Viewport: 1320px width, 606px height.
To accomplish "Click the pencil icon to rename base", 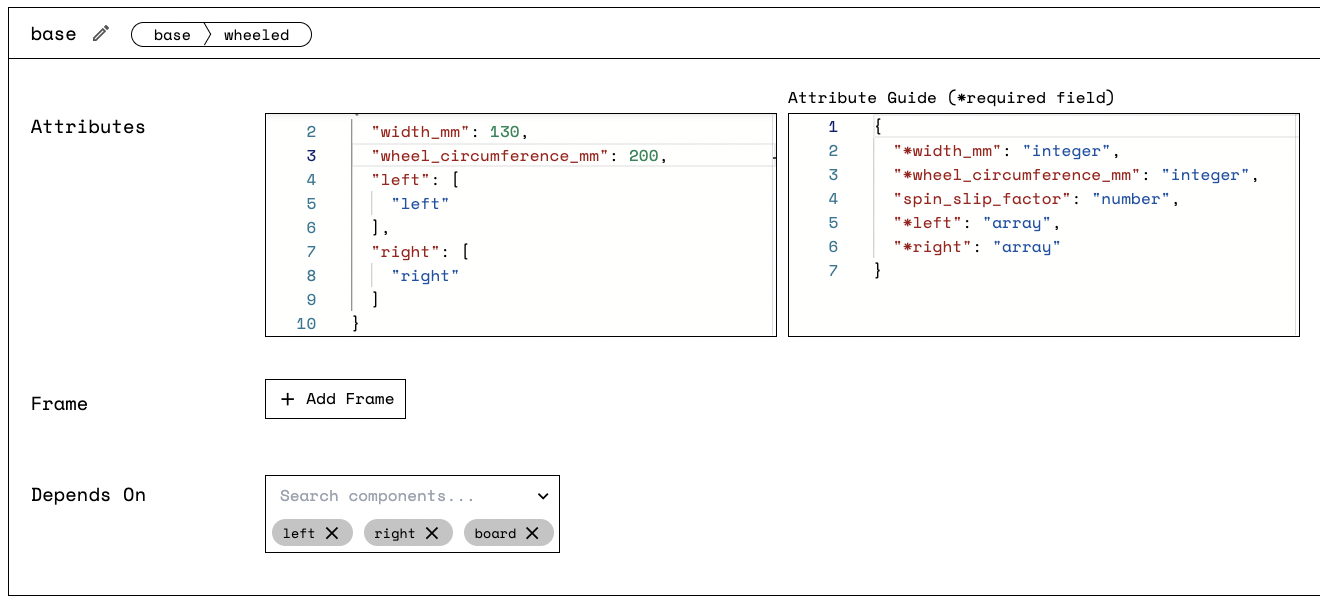I will (x=99, y=33).
